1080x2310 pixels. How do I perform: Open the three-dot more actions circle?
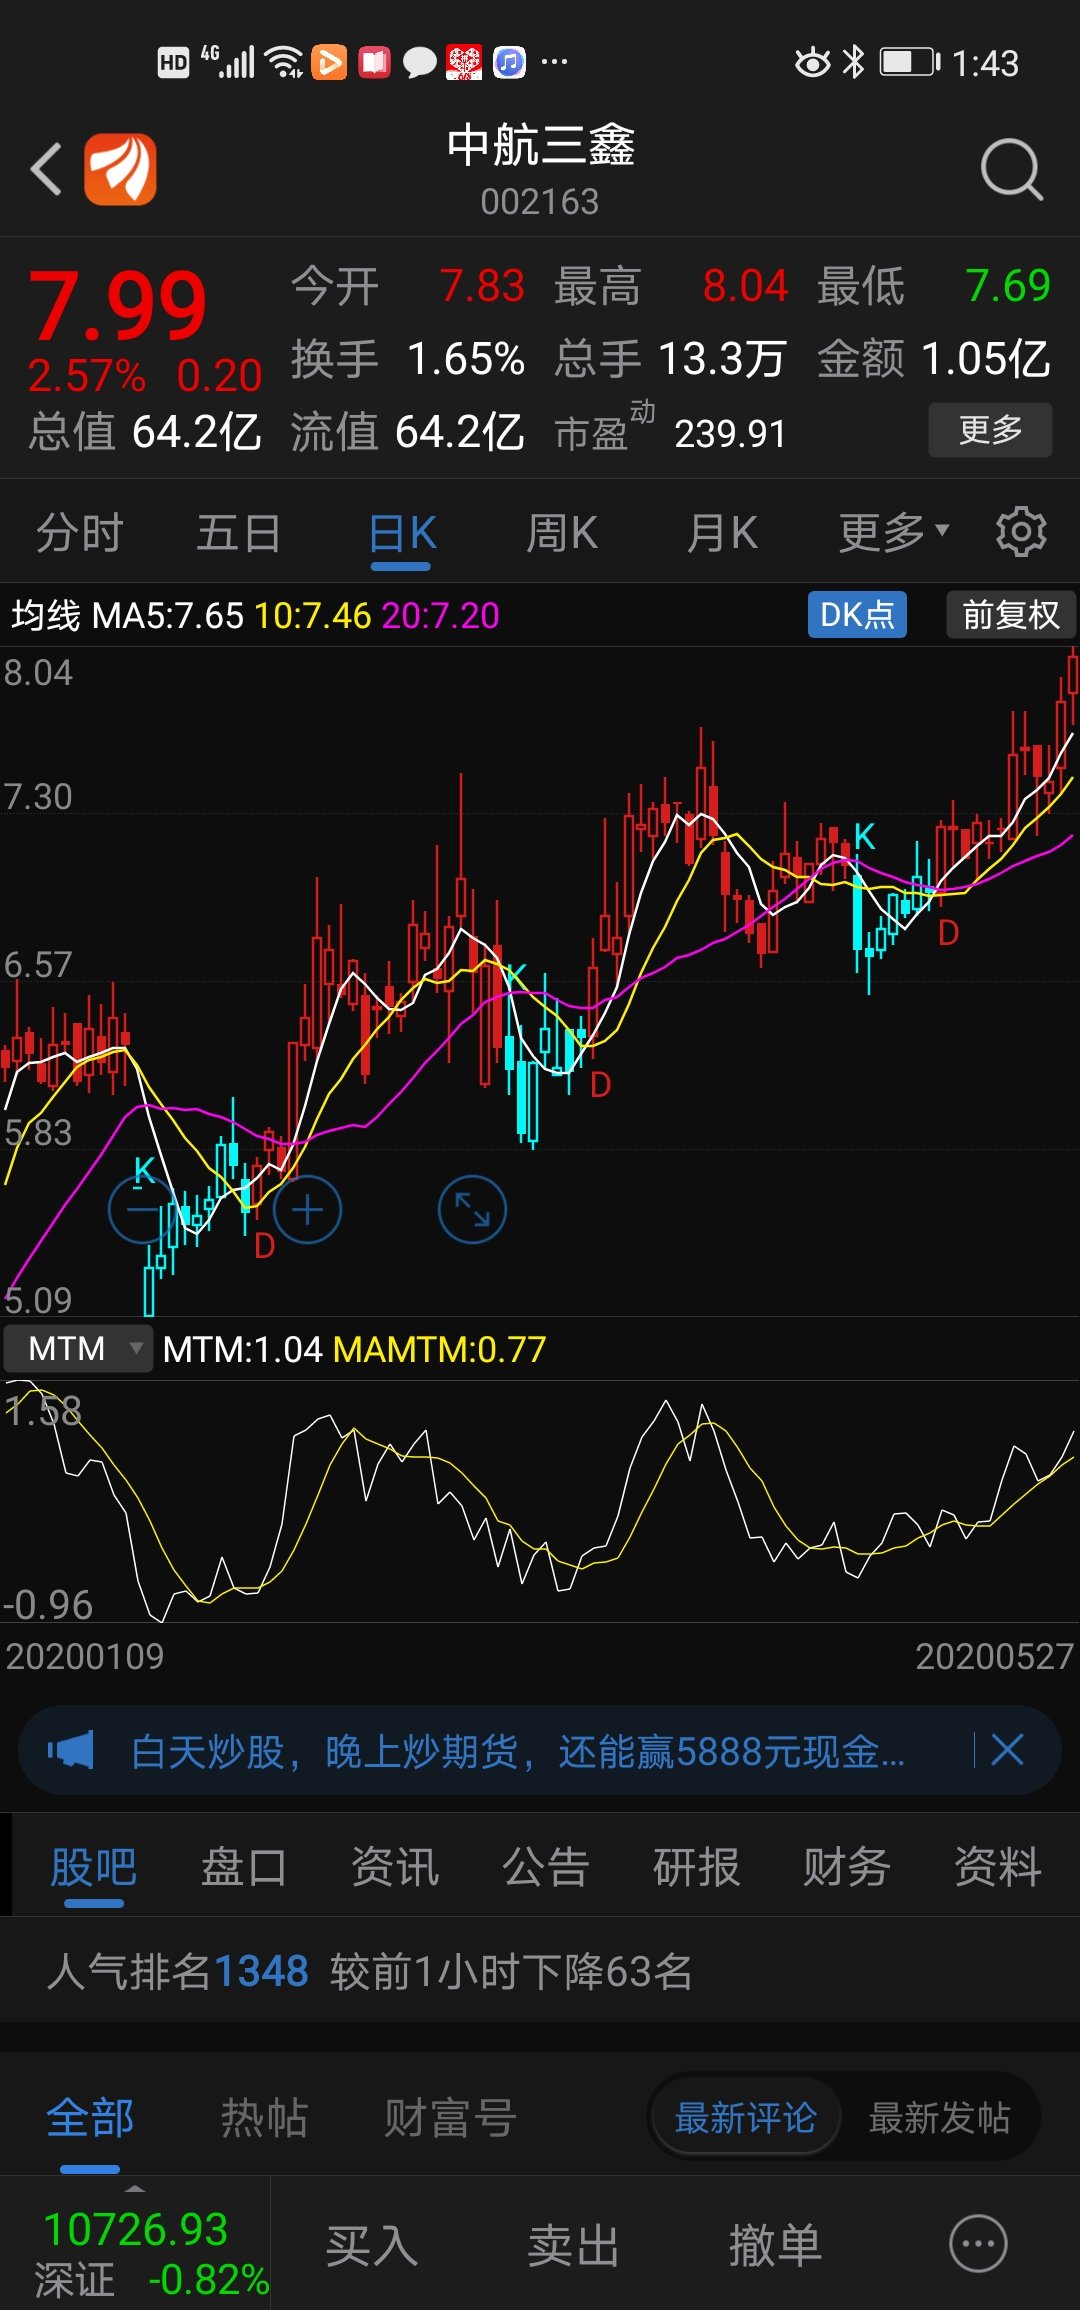click(x=977, y=2243)
